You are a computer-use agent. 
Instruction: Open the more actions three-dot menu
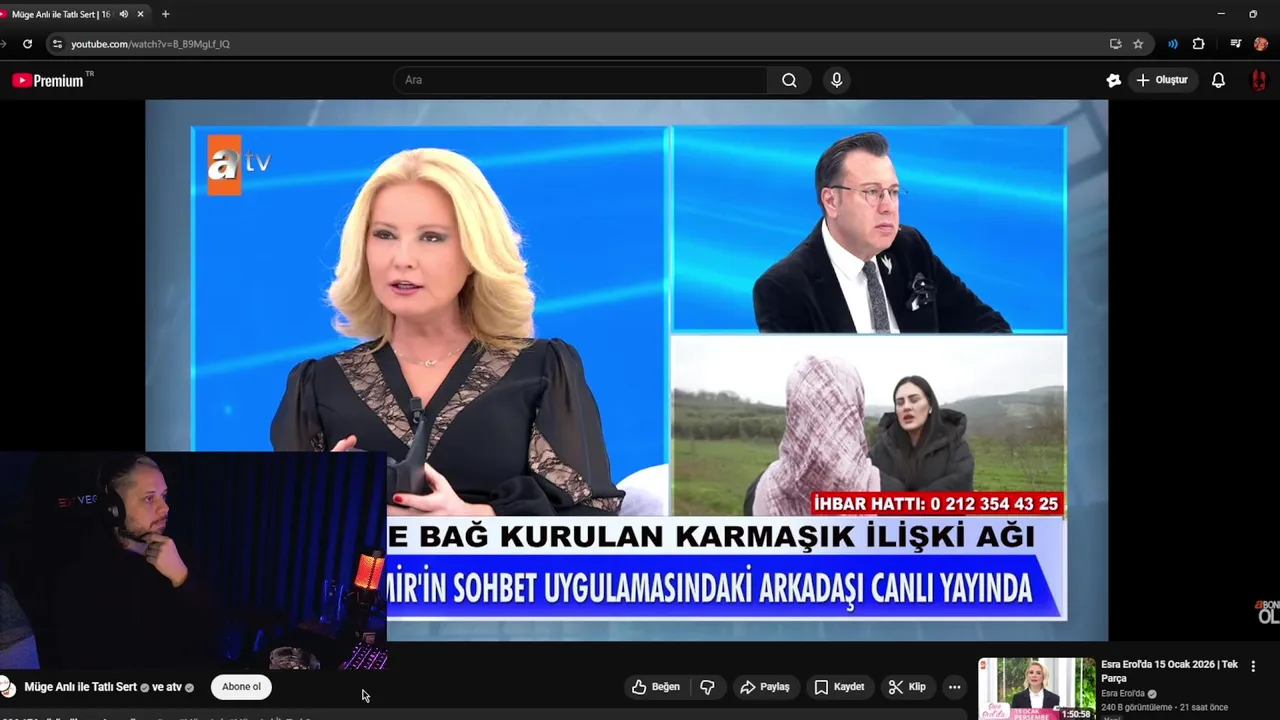[x=954, y=687]
